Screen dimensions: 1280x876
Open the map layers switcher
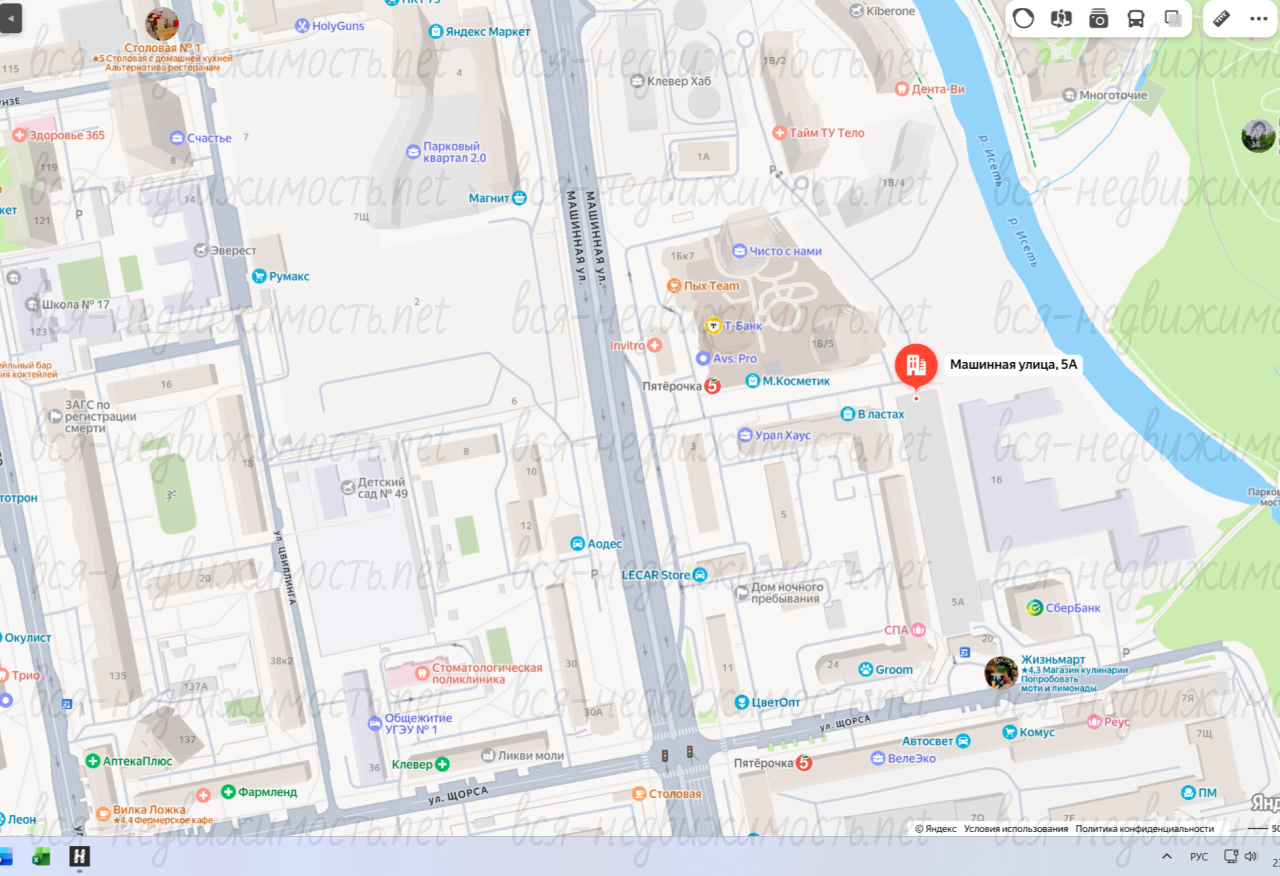point(1173,18)
